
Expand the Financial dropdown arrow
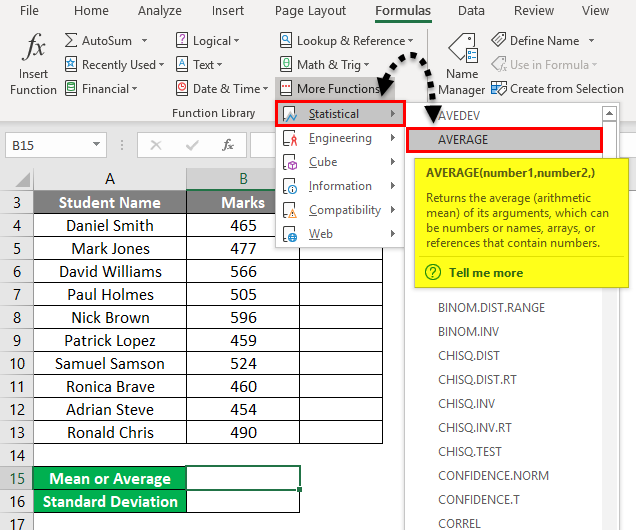[x=134, y=88]
